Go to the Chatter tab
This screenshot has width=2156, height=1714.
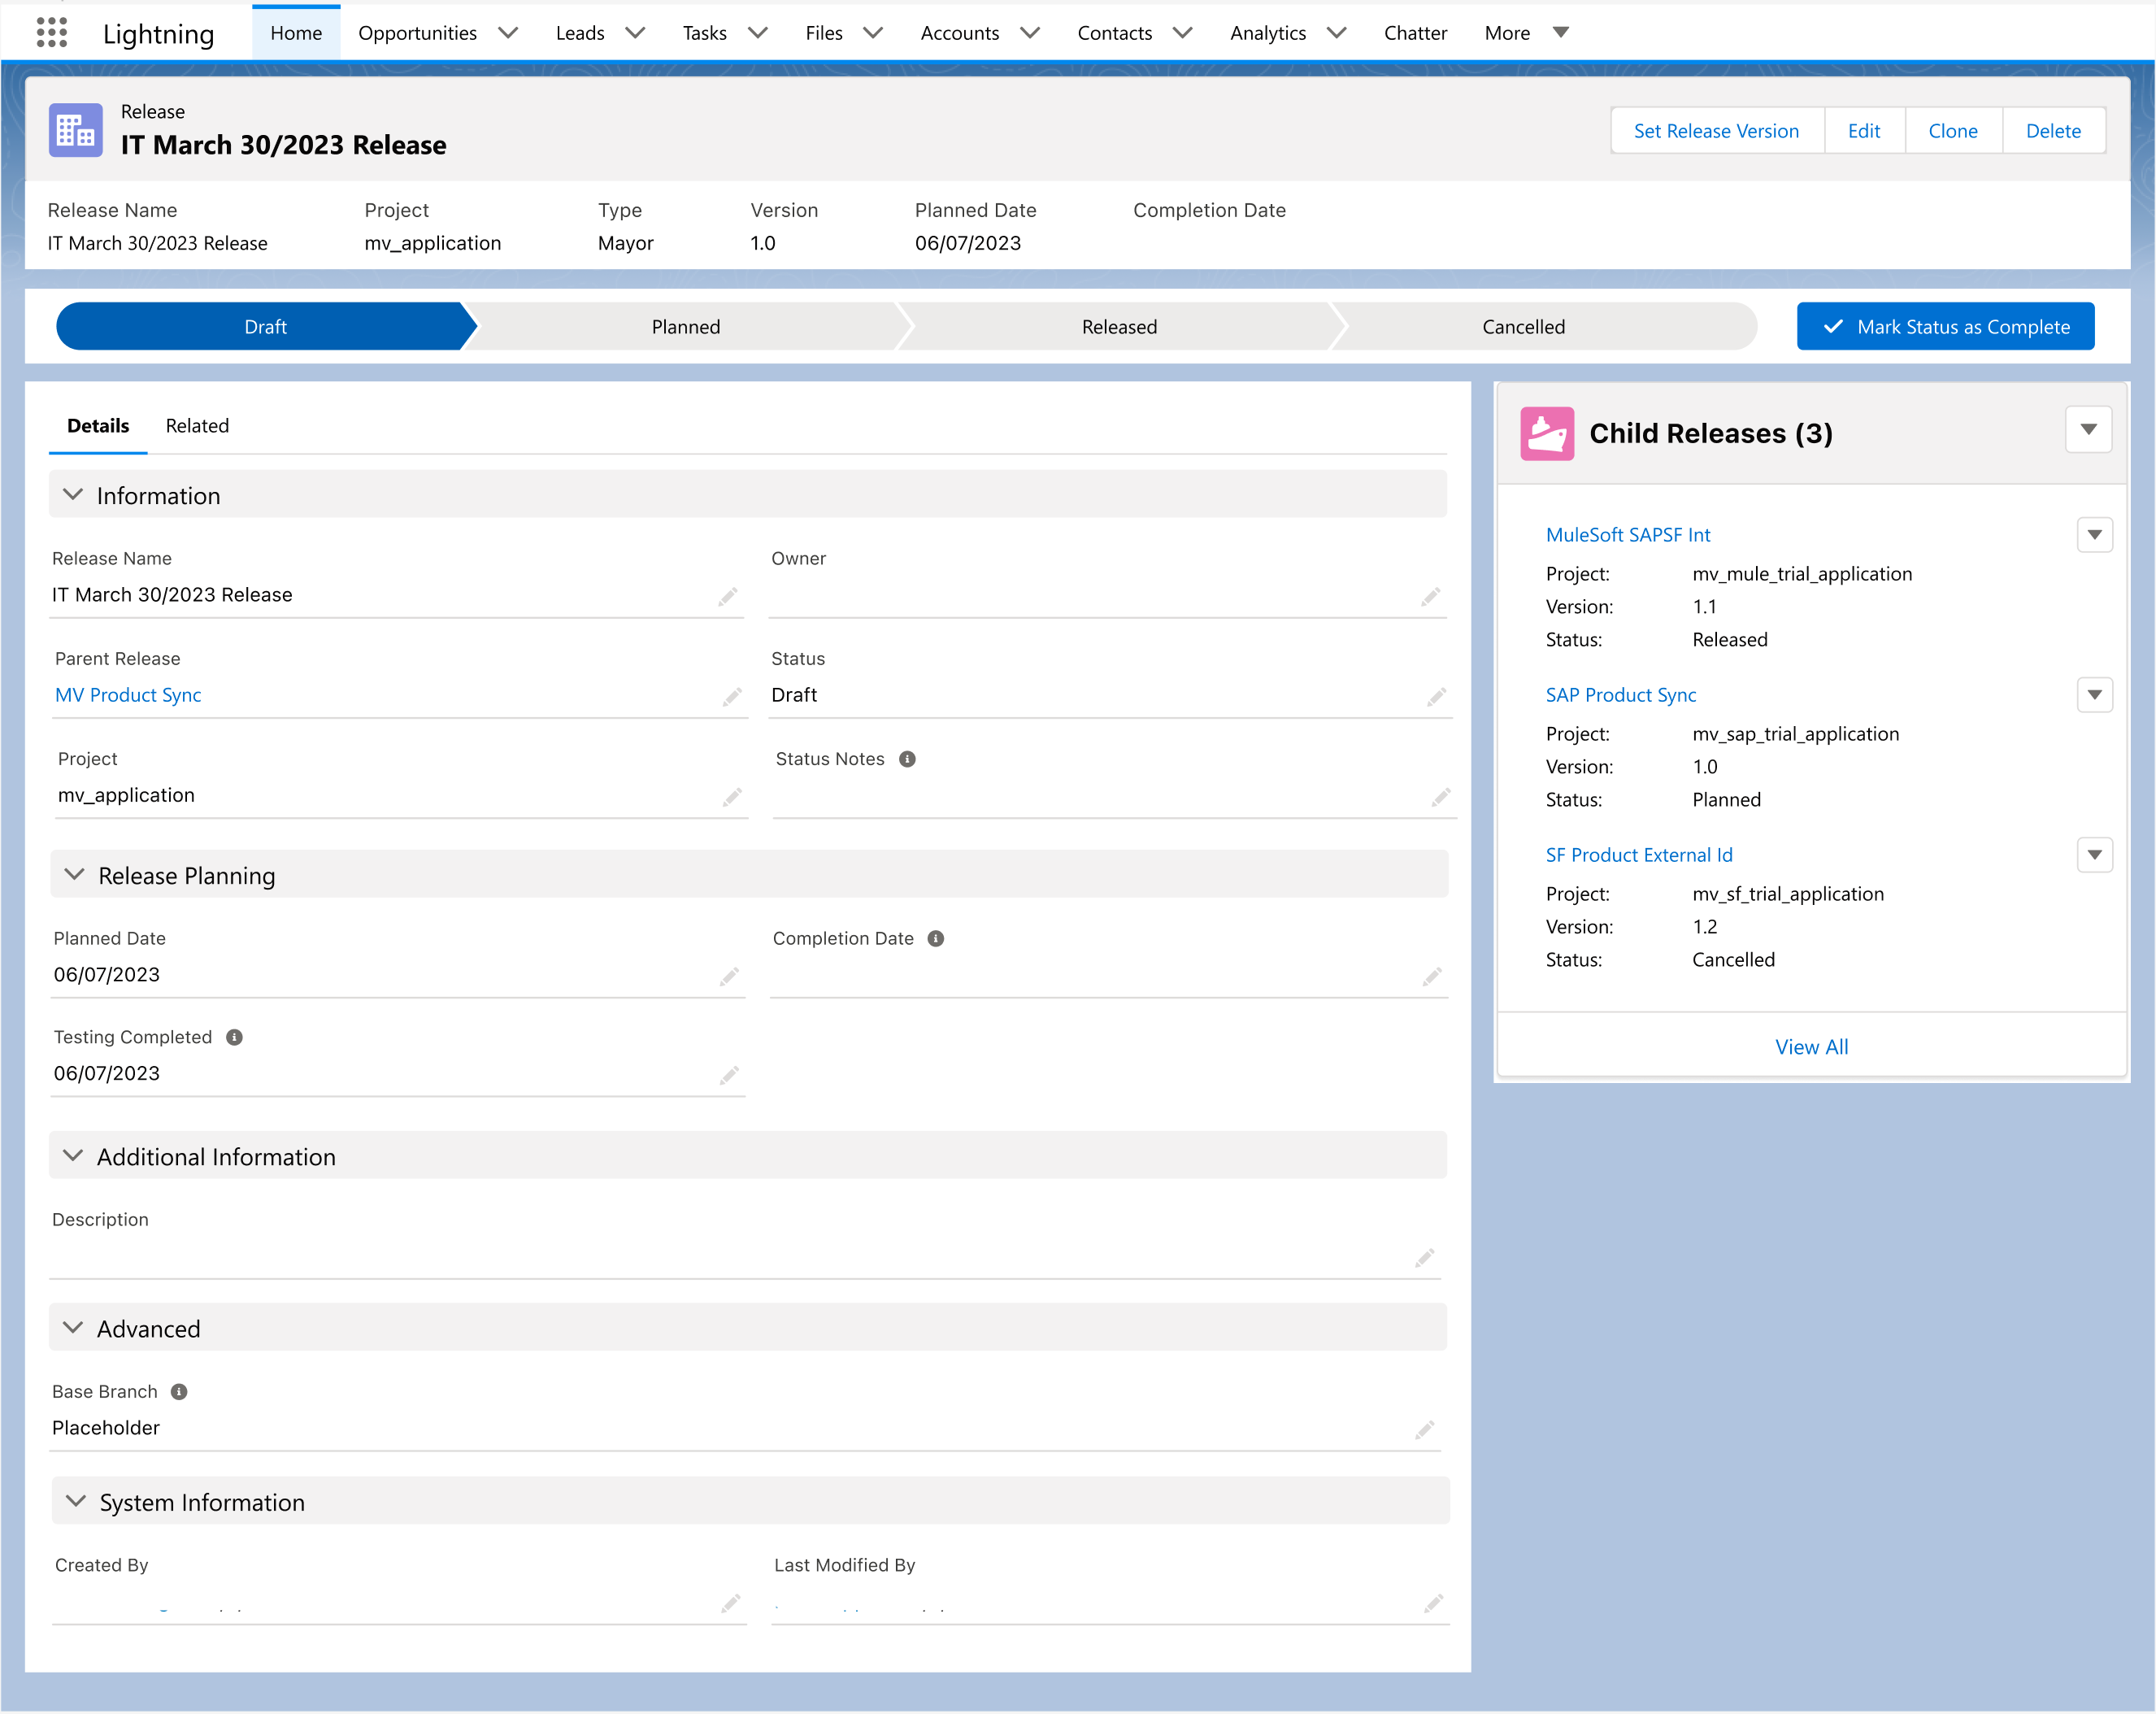point(1415,33)
